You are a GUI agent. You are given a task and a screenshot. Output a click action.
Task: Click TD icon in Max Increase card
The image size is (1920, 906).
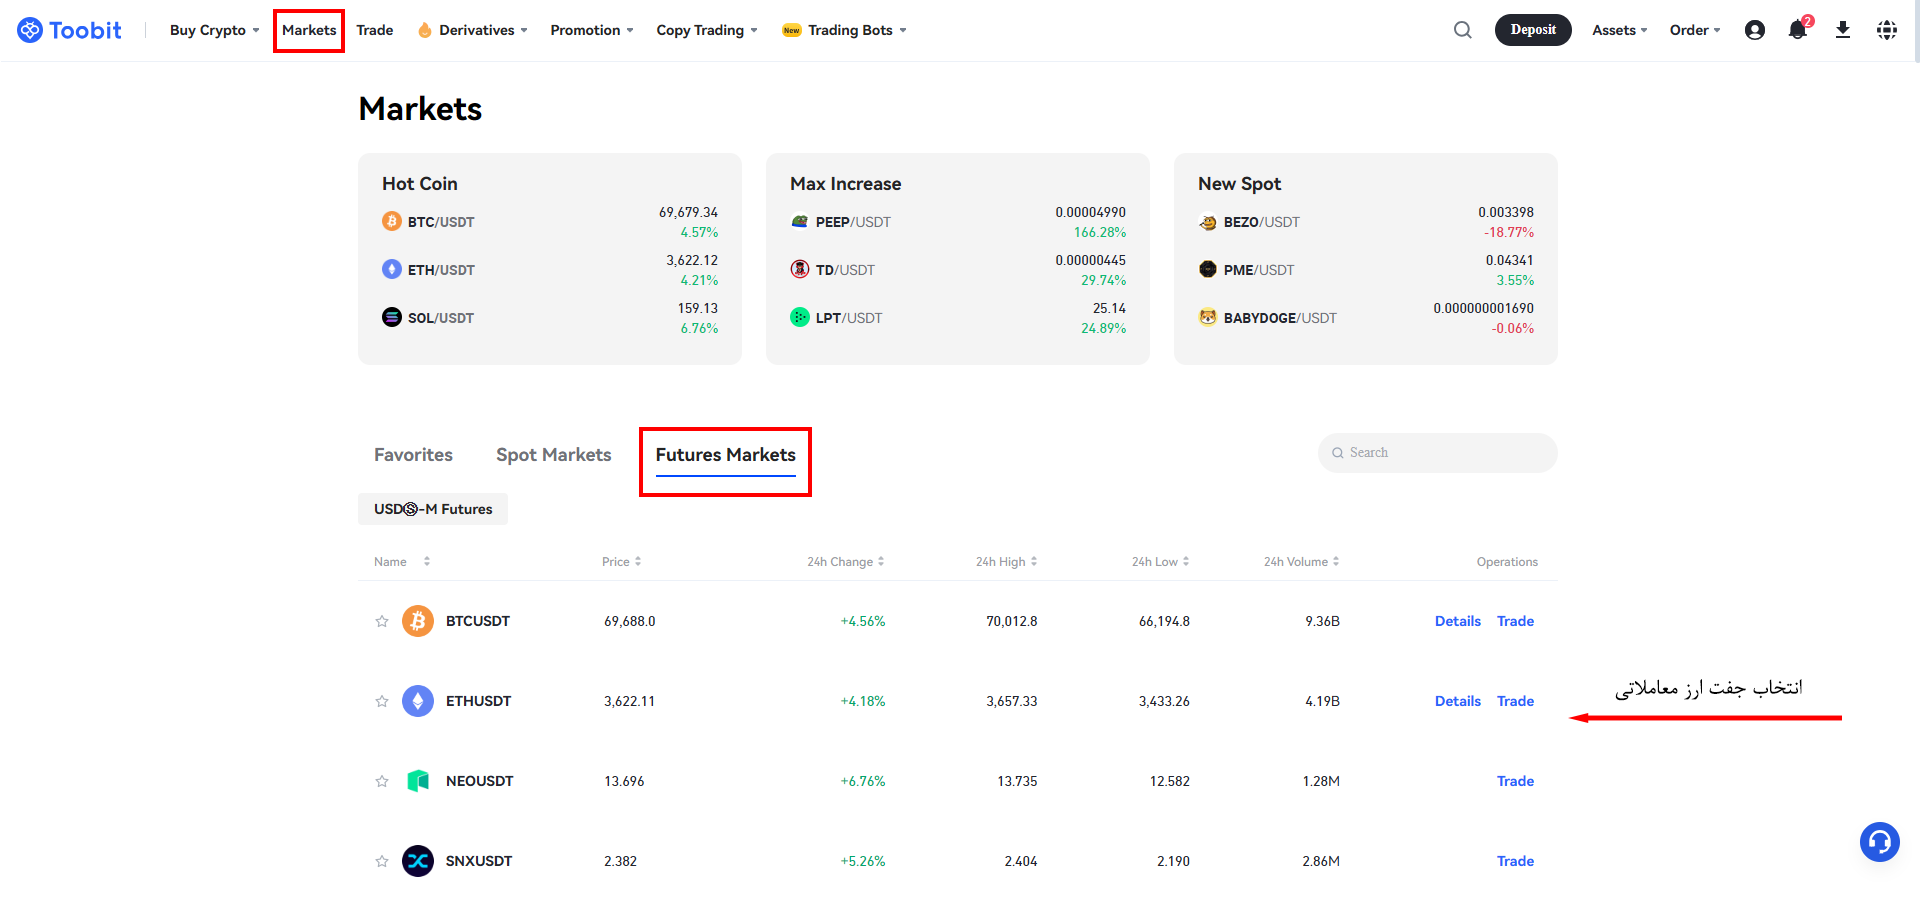point(800,269)
